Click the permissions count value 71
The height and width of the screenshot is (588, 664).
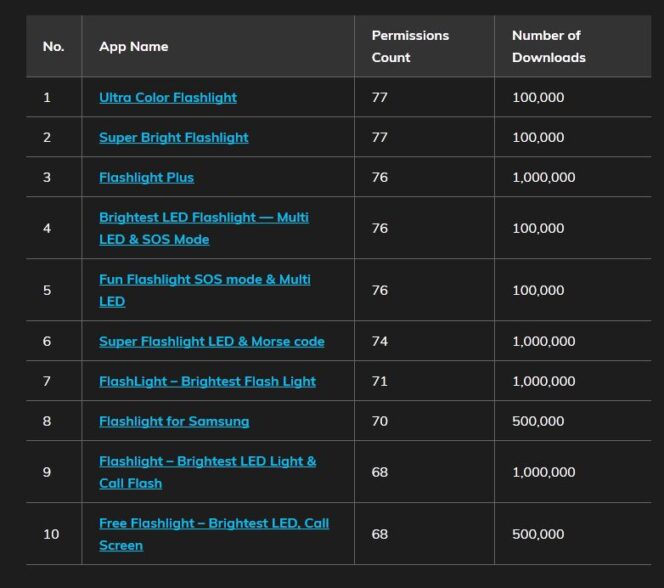pos(380,382)
